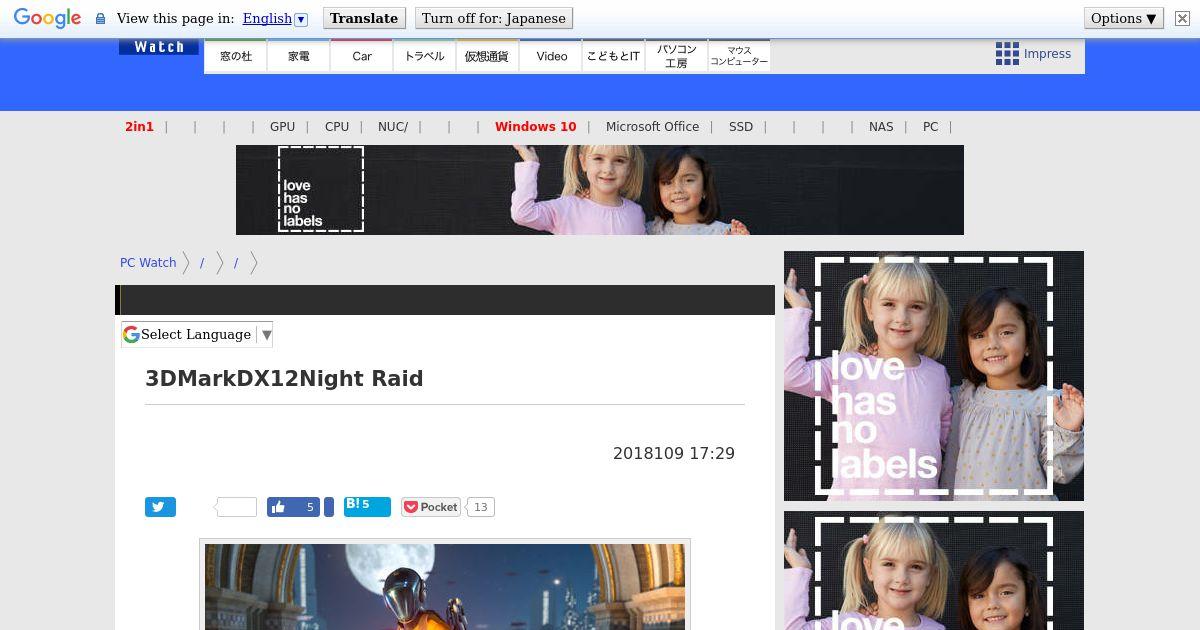Open the マウスコンピューター site tab
The height and width of the screenshot is (630, 1200).
pos(739,56)
